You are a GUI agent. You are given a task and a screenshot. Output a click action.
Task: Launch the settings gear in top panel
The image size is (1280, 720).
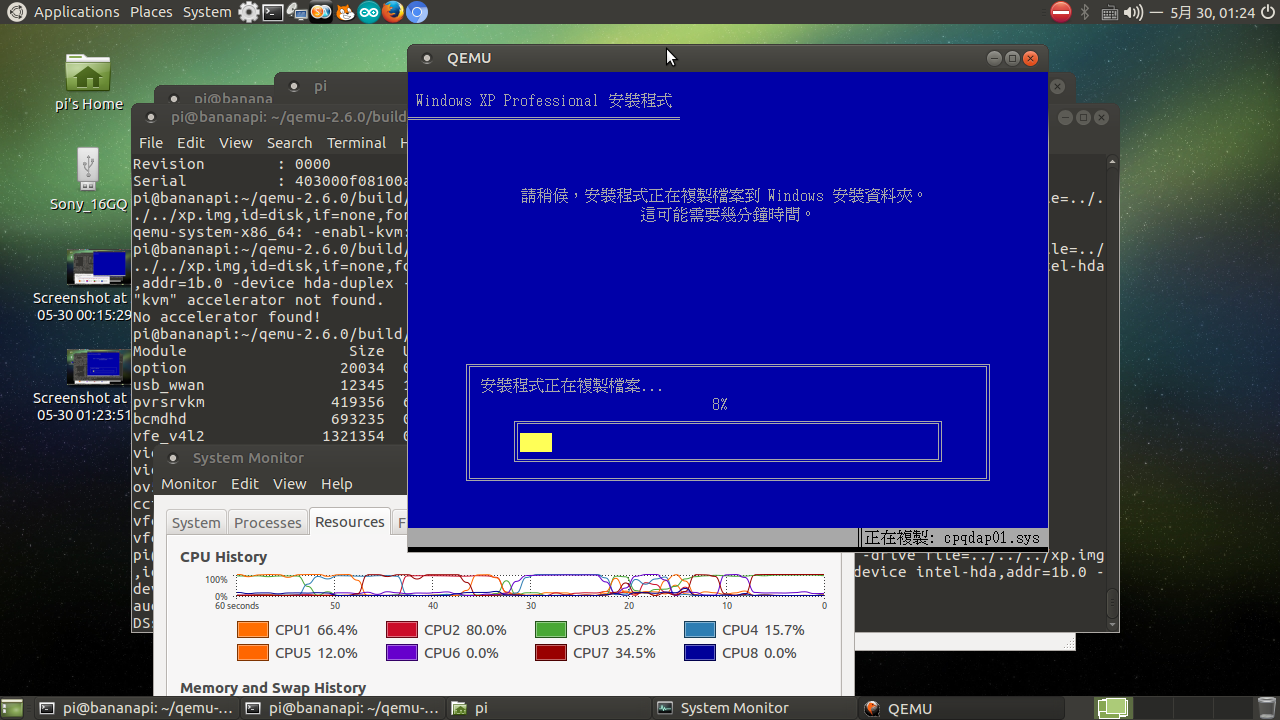pos(249,12)
